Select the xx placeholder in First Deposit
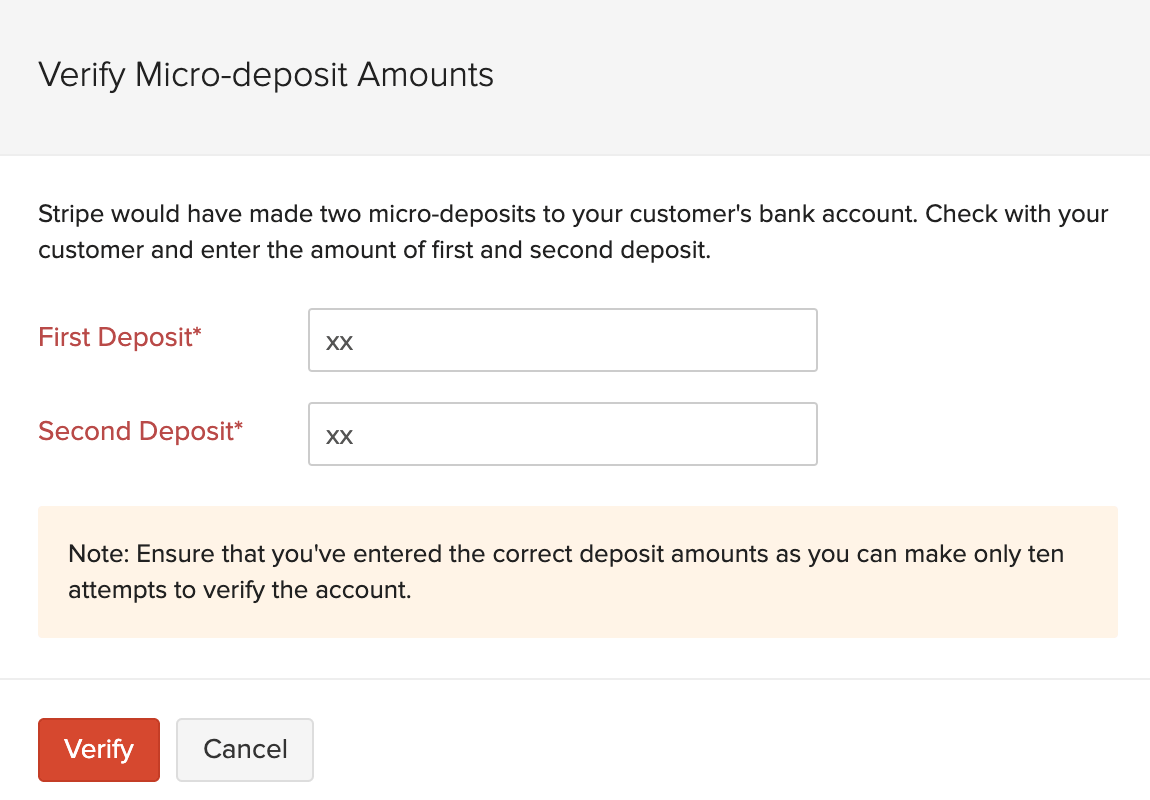The width and height of the screenshot is (1150, 800). tap(340, 341)
